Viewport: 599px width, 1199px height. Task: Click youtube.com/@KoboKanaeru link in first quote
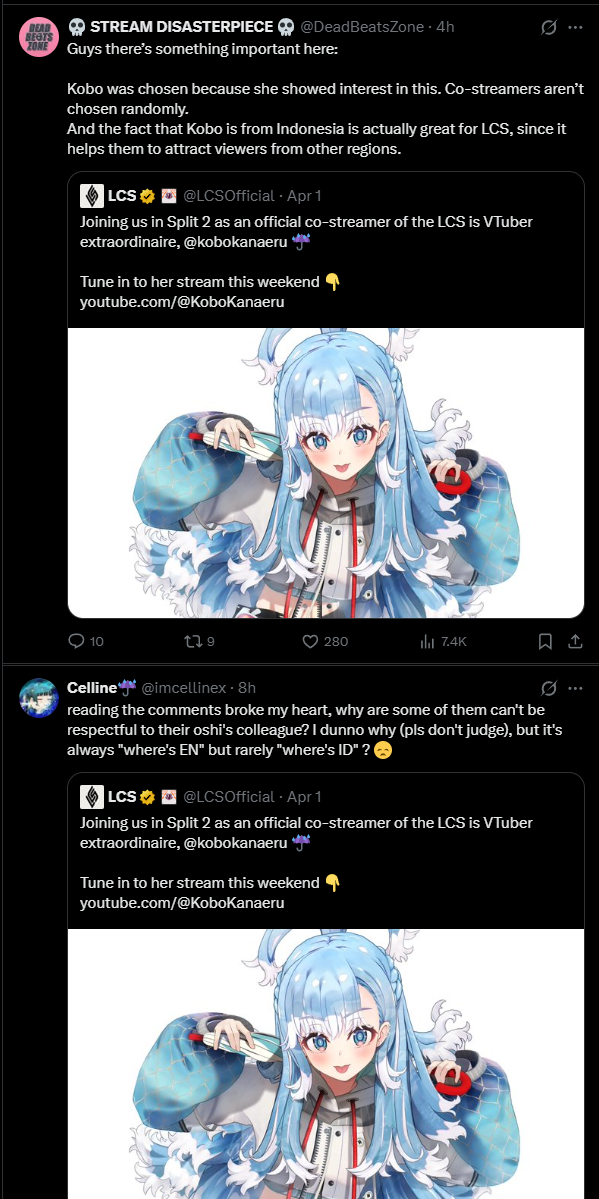tap(182, 302)
